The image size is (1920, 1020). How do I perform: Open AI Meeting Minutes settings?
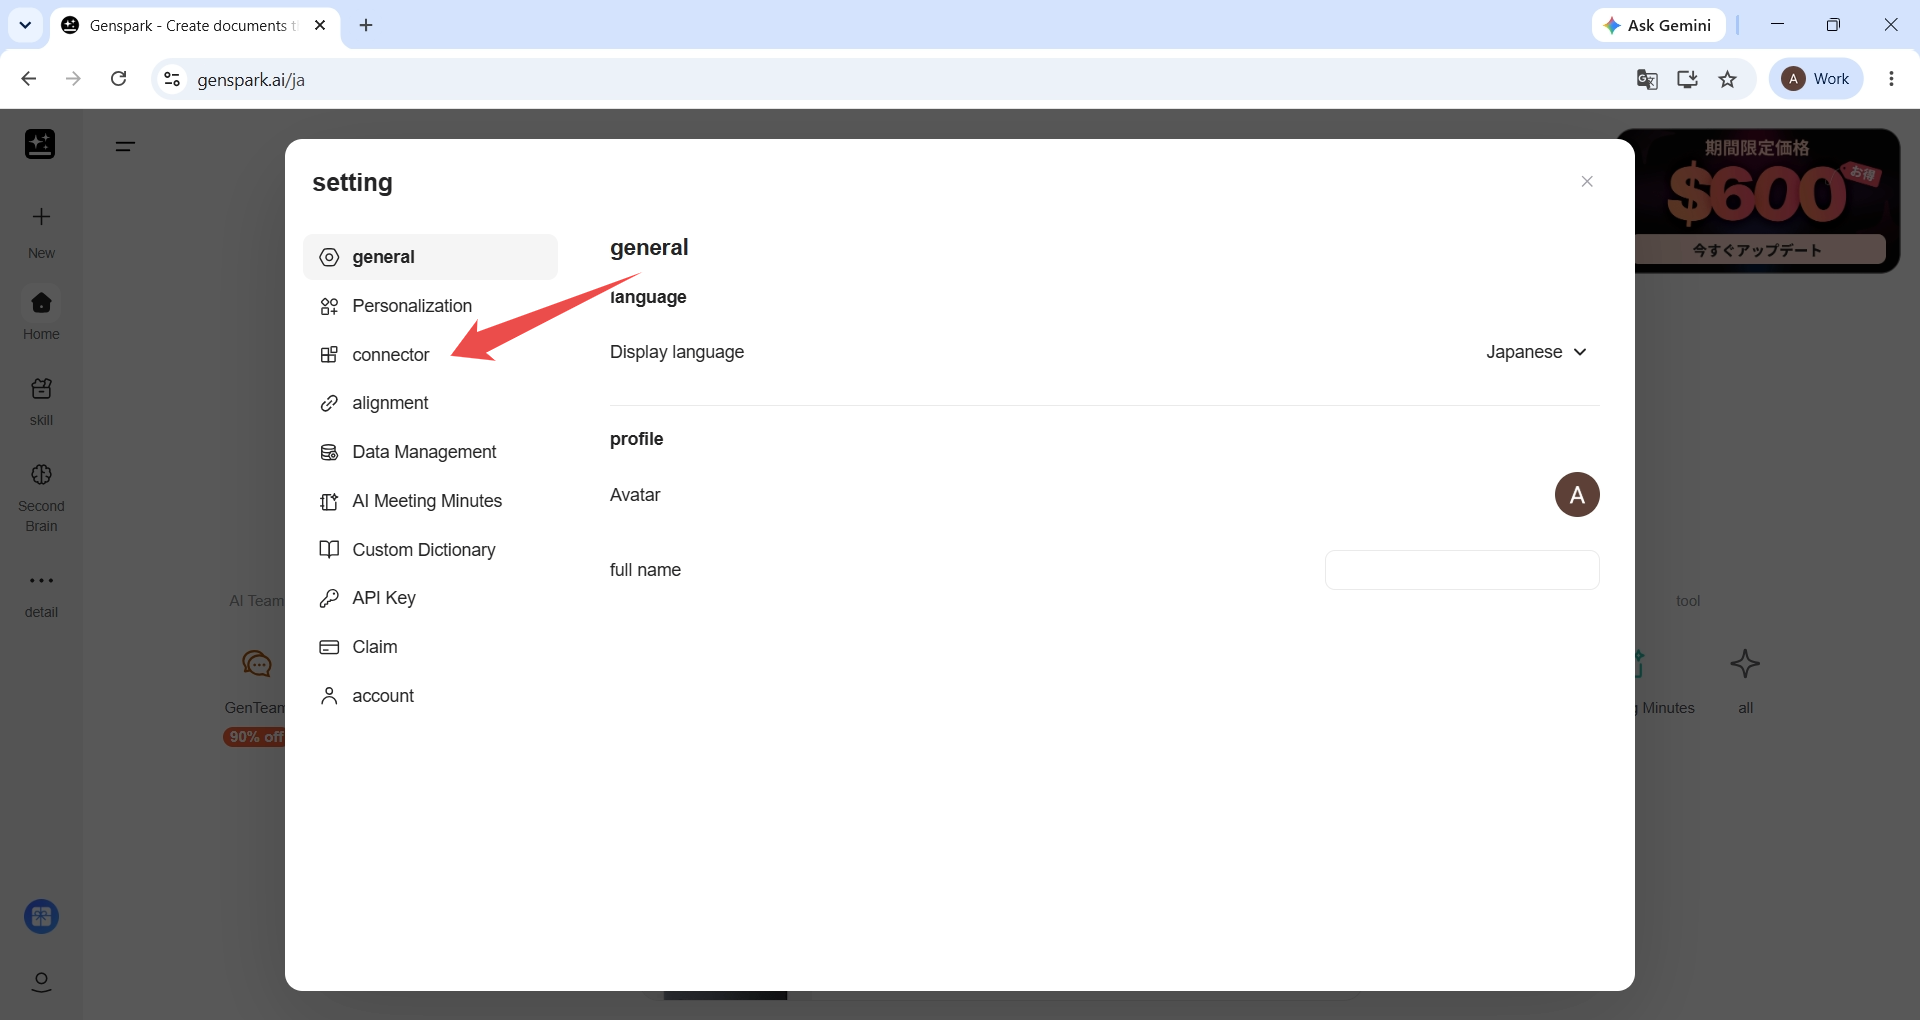[x=430, y=501]
